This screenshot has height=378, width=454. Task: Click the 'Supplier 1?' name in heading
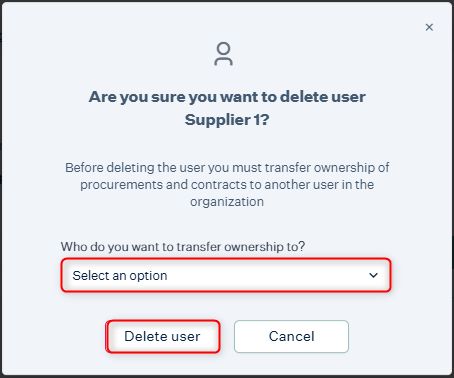[x=227, y=120]
